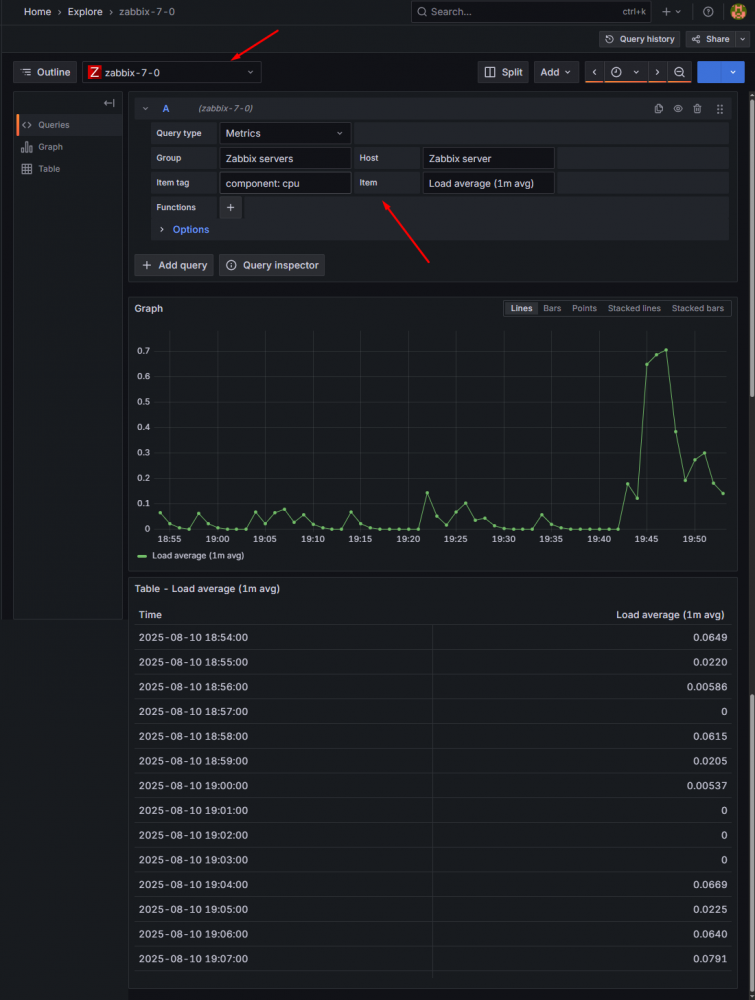Open the time picker clock icon
This screenshot has height=1000, width=755.
616,72
